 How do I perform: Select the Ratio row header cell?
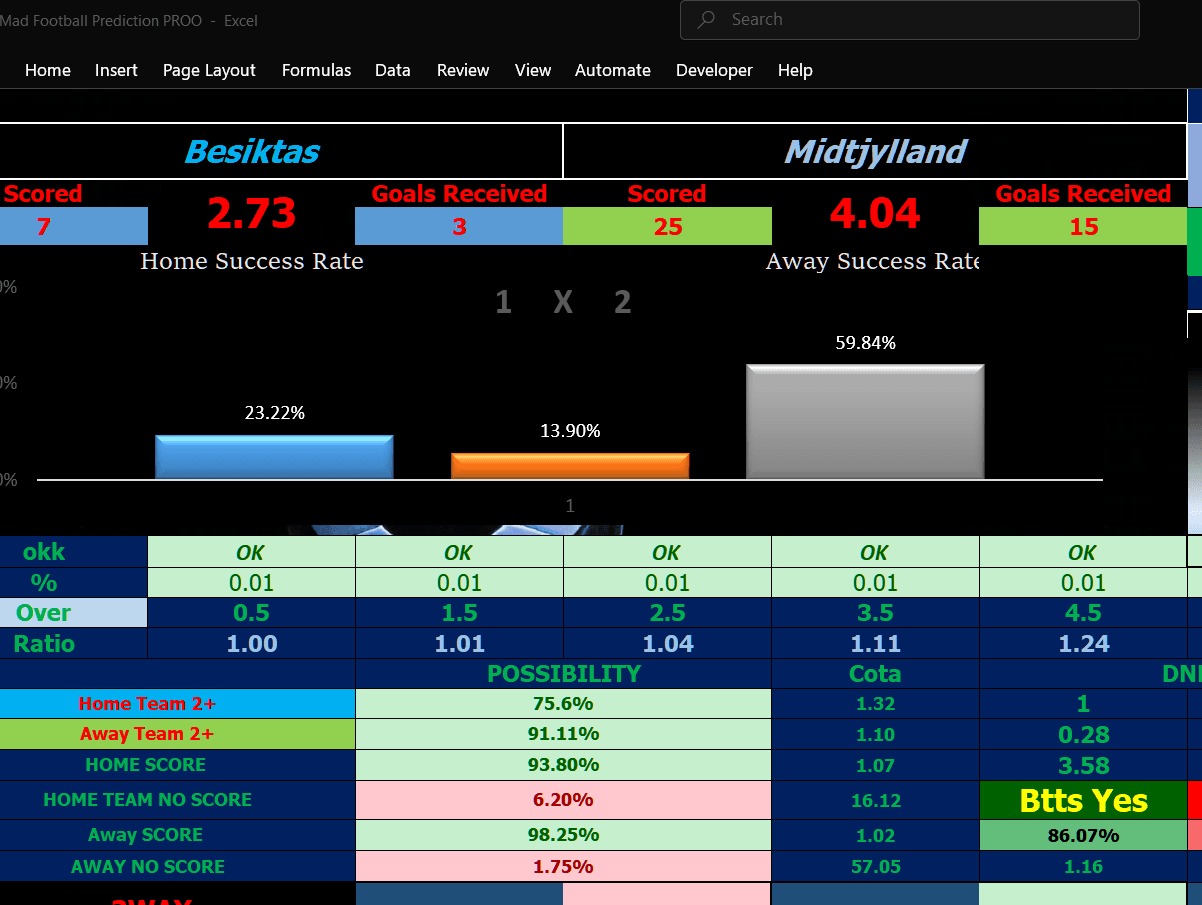tap(74, 643)
